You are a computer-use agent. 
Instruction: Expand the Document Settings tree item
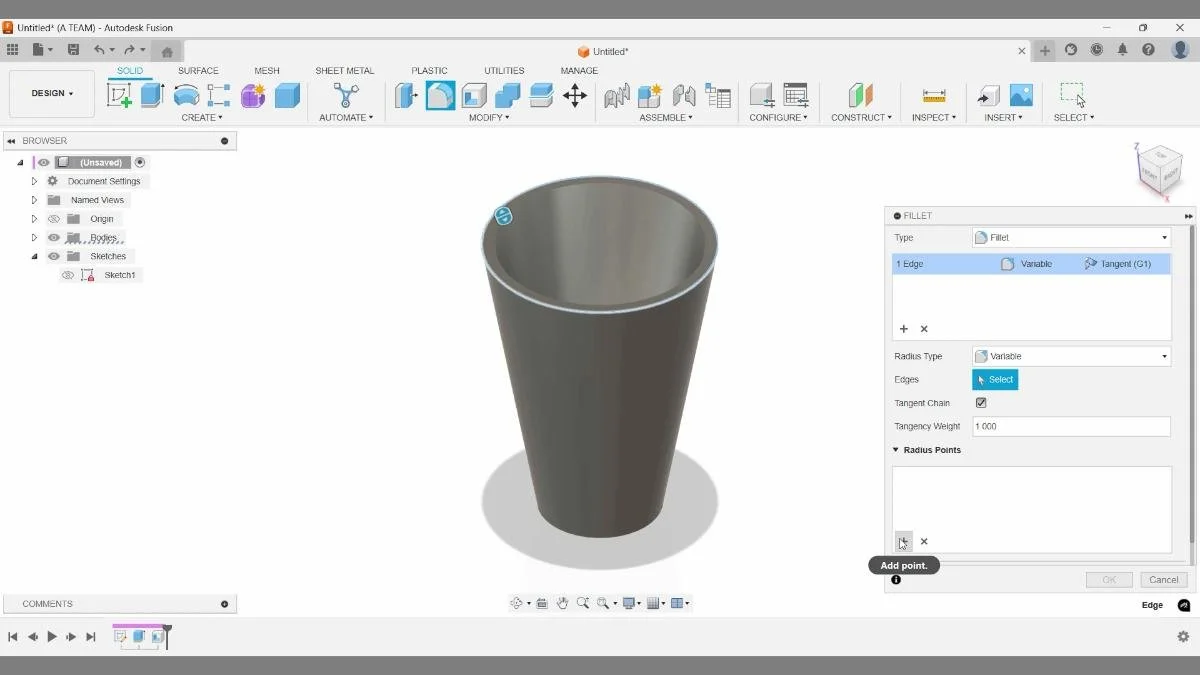pos(33,181)
